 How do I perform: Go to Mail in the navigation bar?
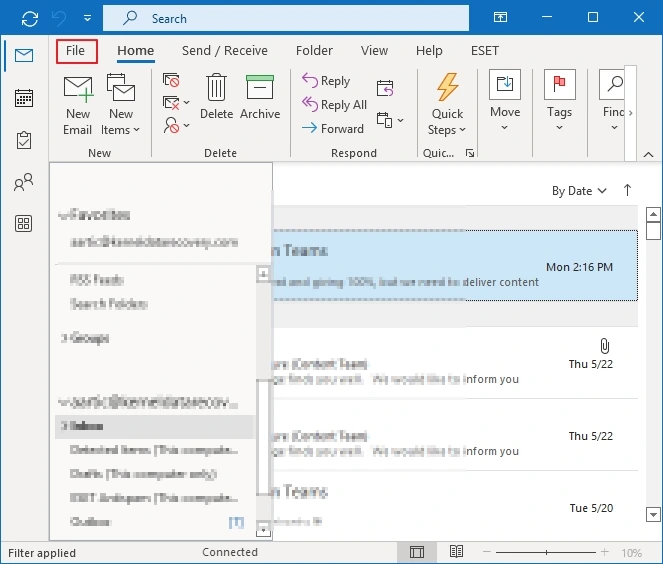(x=24, y=55)
